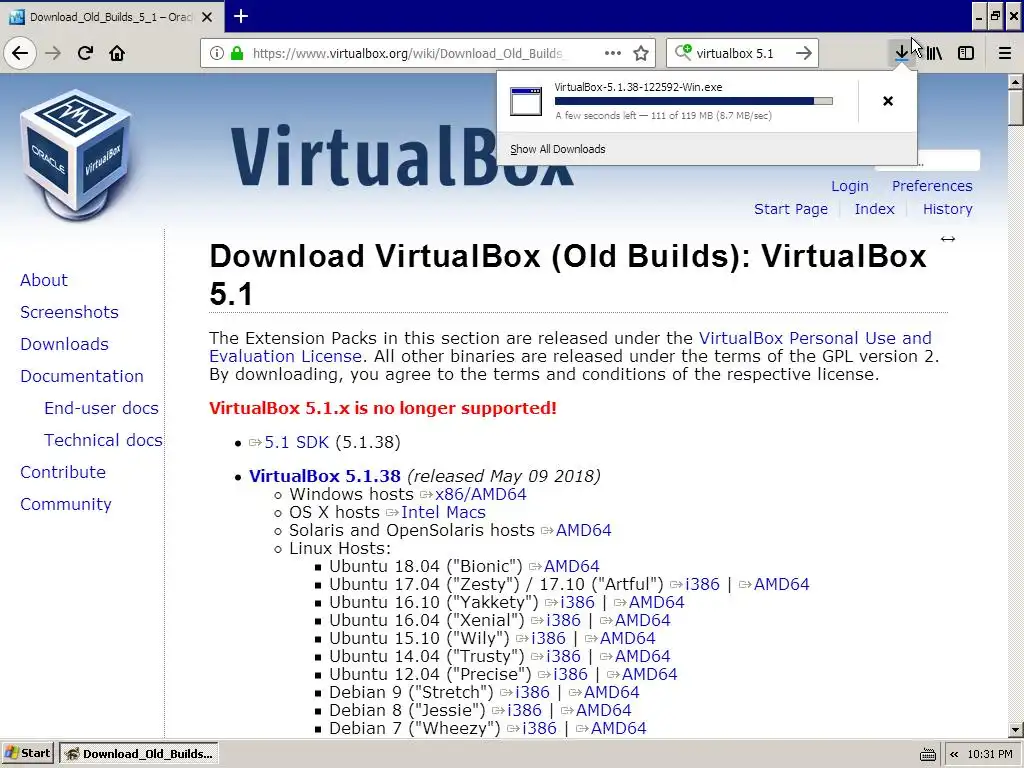1024x768 pixels.
Task: Click Show All Downloads
Action: point(558,149)
